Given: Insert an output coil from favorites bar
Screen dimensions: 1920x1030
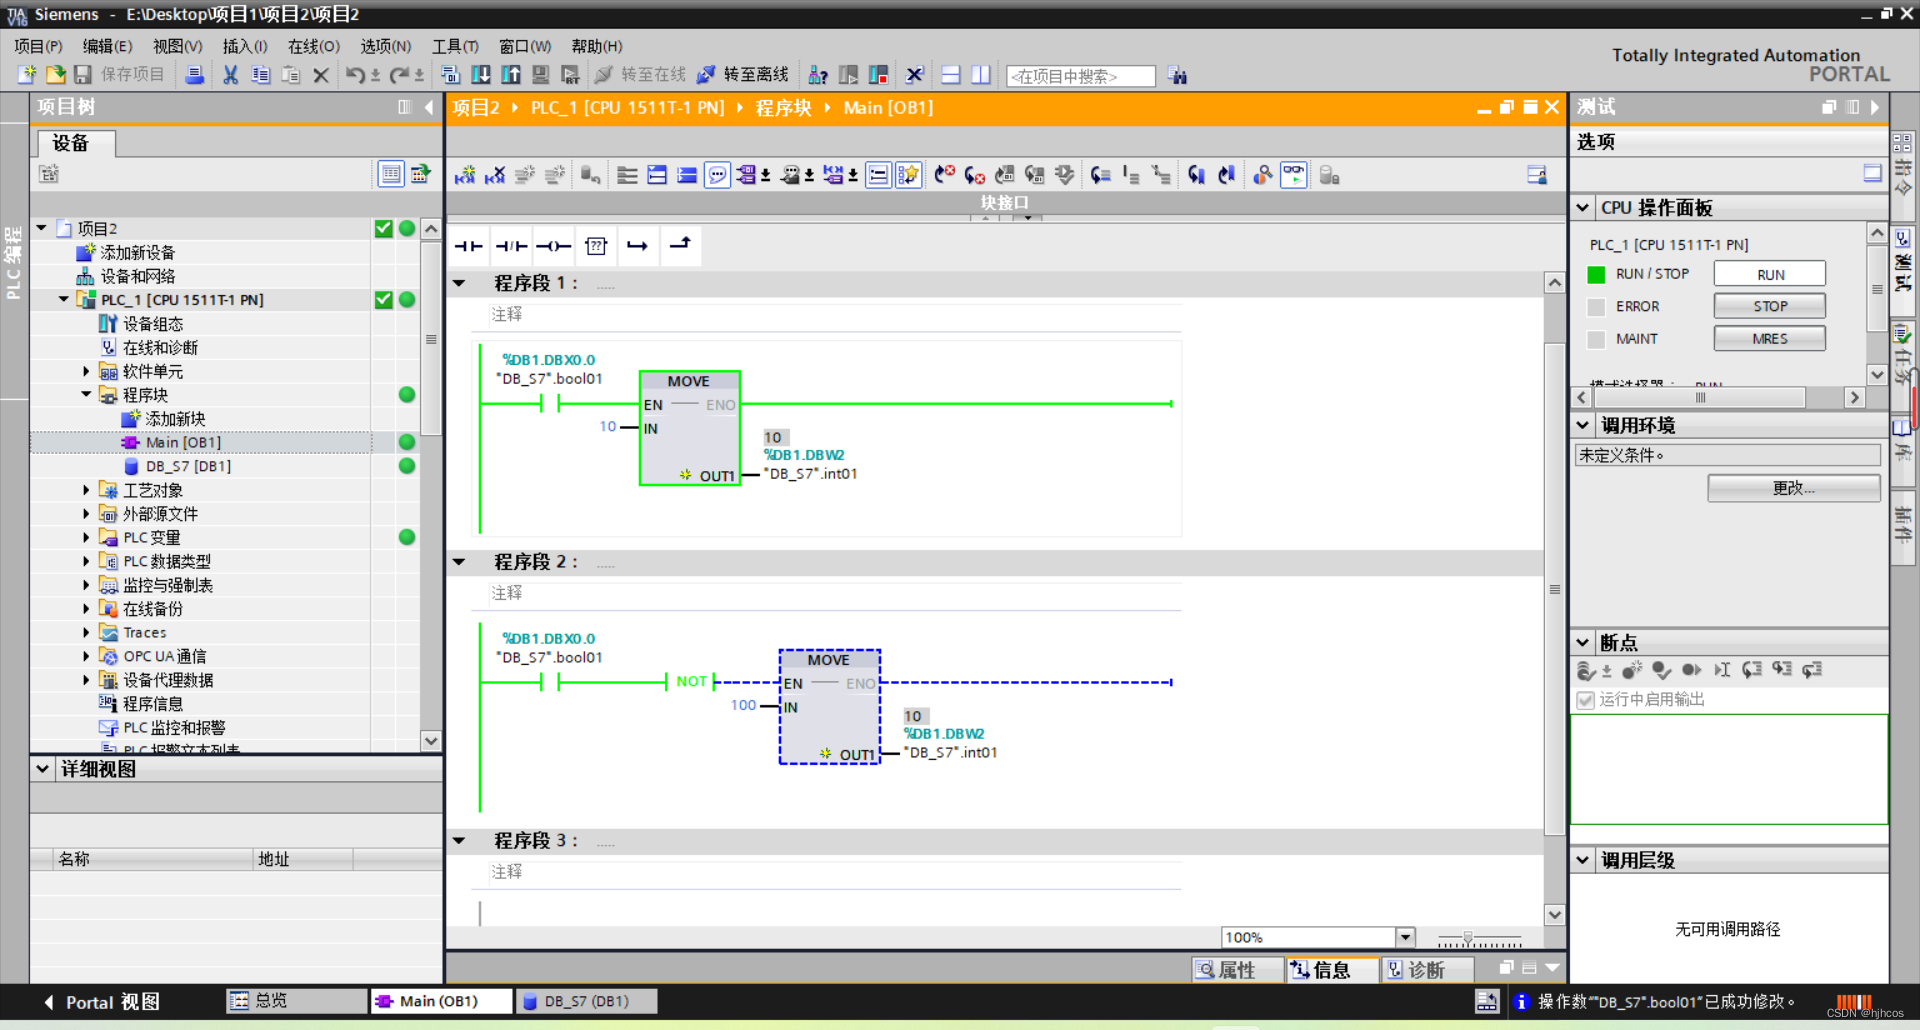Looking at the screenshot, I should 553,246.
